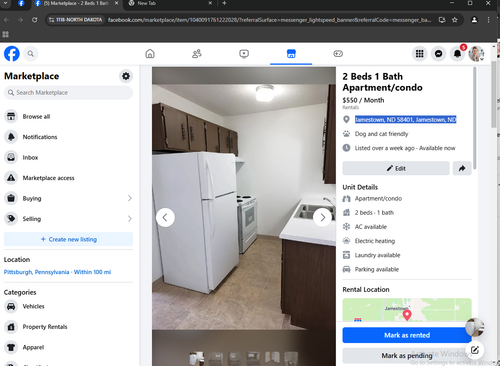Viewport: 500px width, 366px height.
Task: Select the first photo thumbnail
Action: click(x=197, y=358)
